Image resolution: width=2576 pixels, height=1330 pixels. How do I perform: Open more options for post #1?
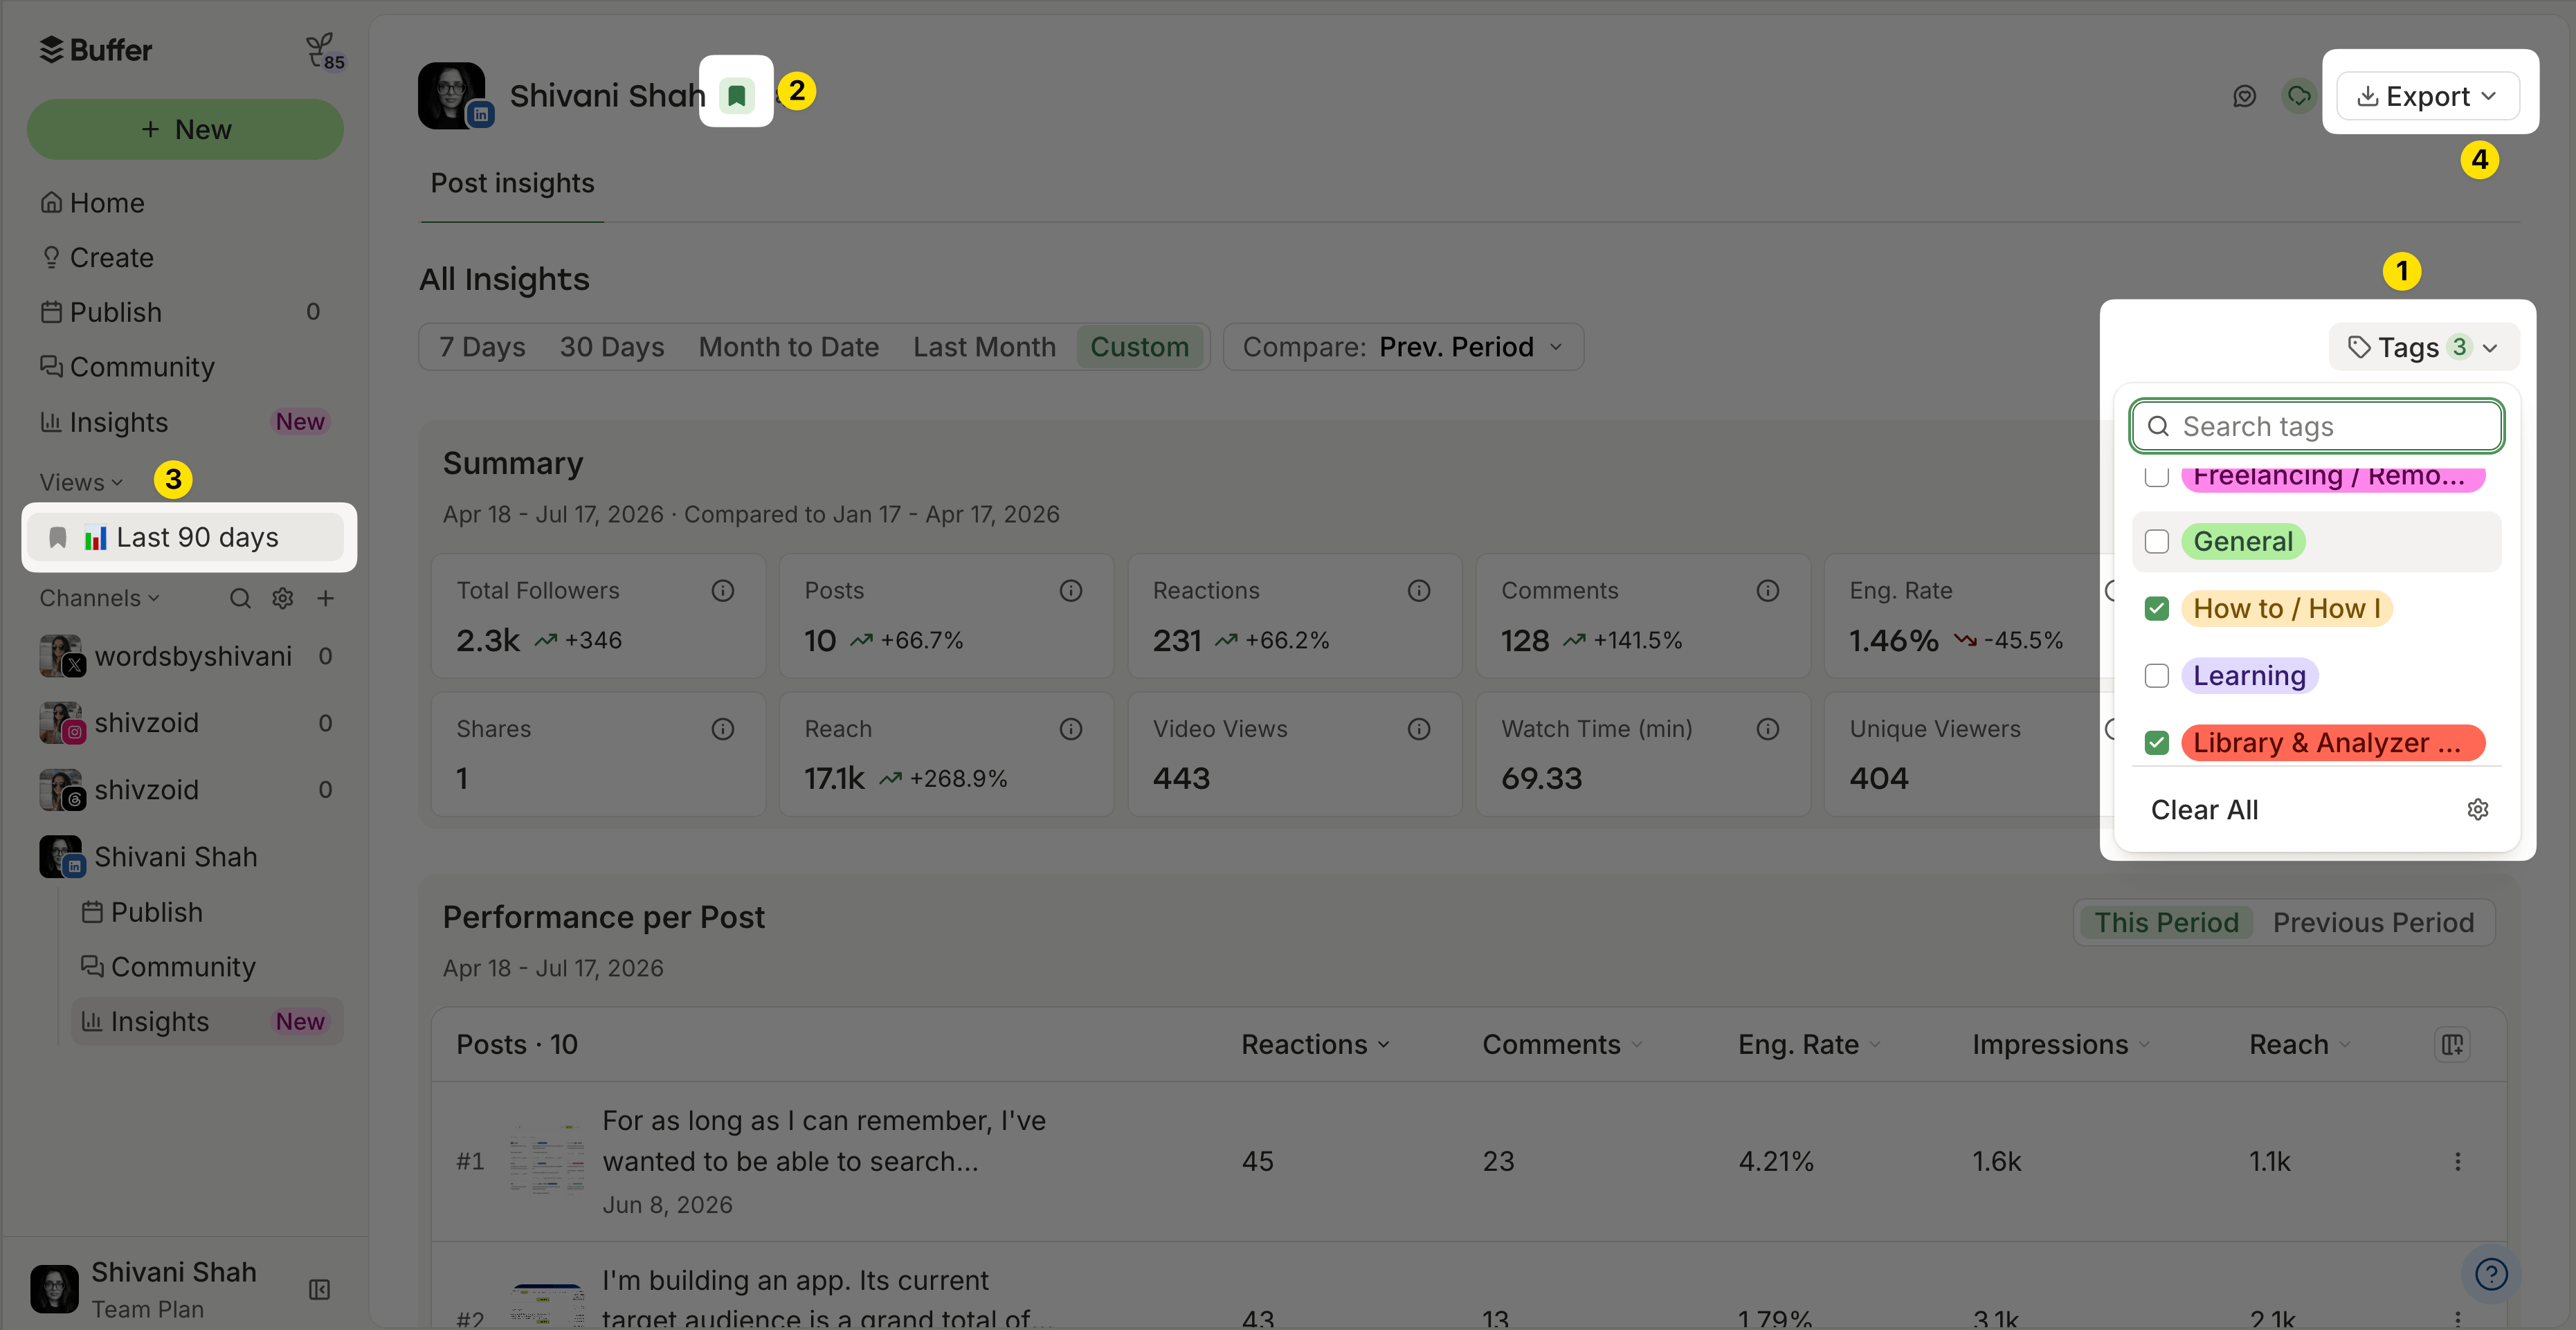click(x=2457, y=1161)
